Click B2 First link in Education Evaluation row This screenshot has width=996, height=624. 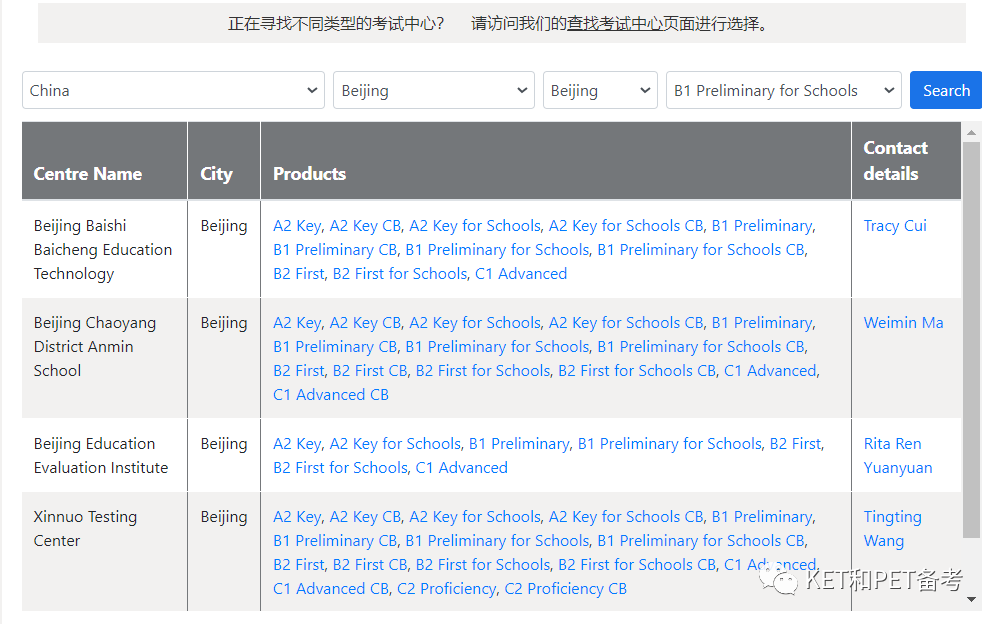point(795,444)
